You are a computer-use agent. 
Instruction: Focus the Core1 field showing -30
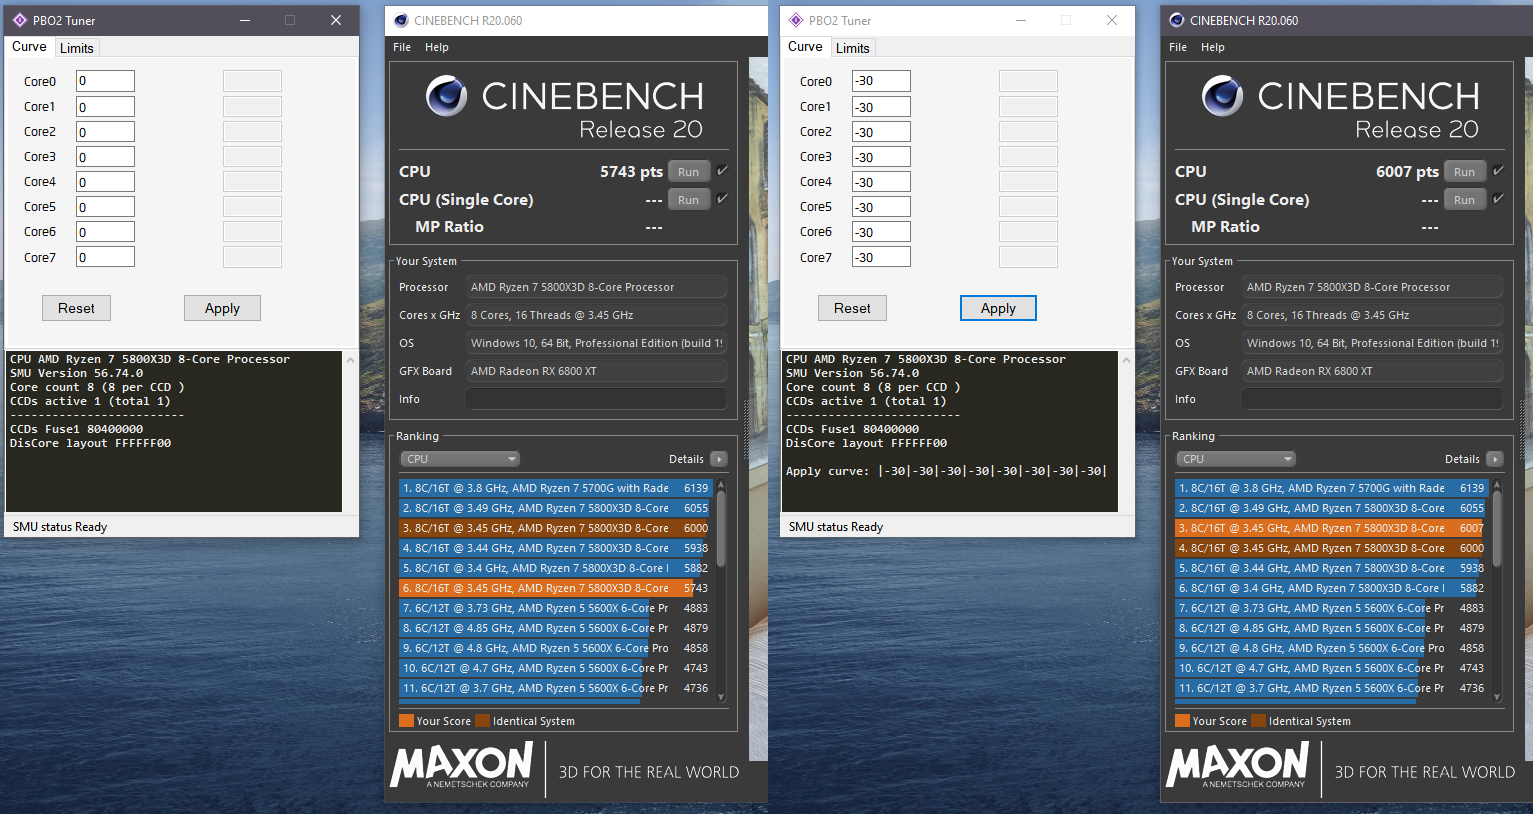(x=881, y=106)
